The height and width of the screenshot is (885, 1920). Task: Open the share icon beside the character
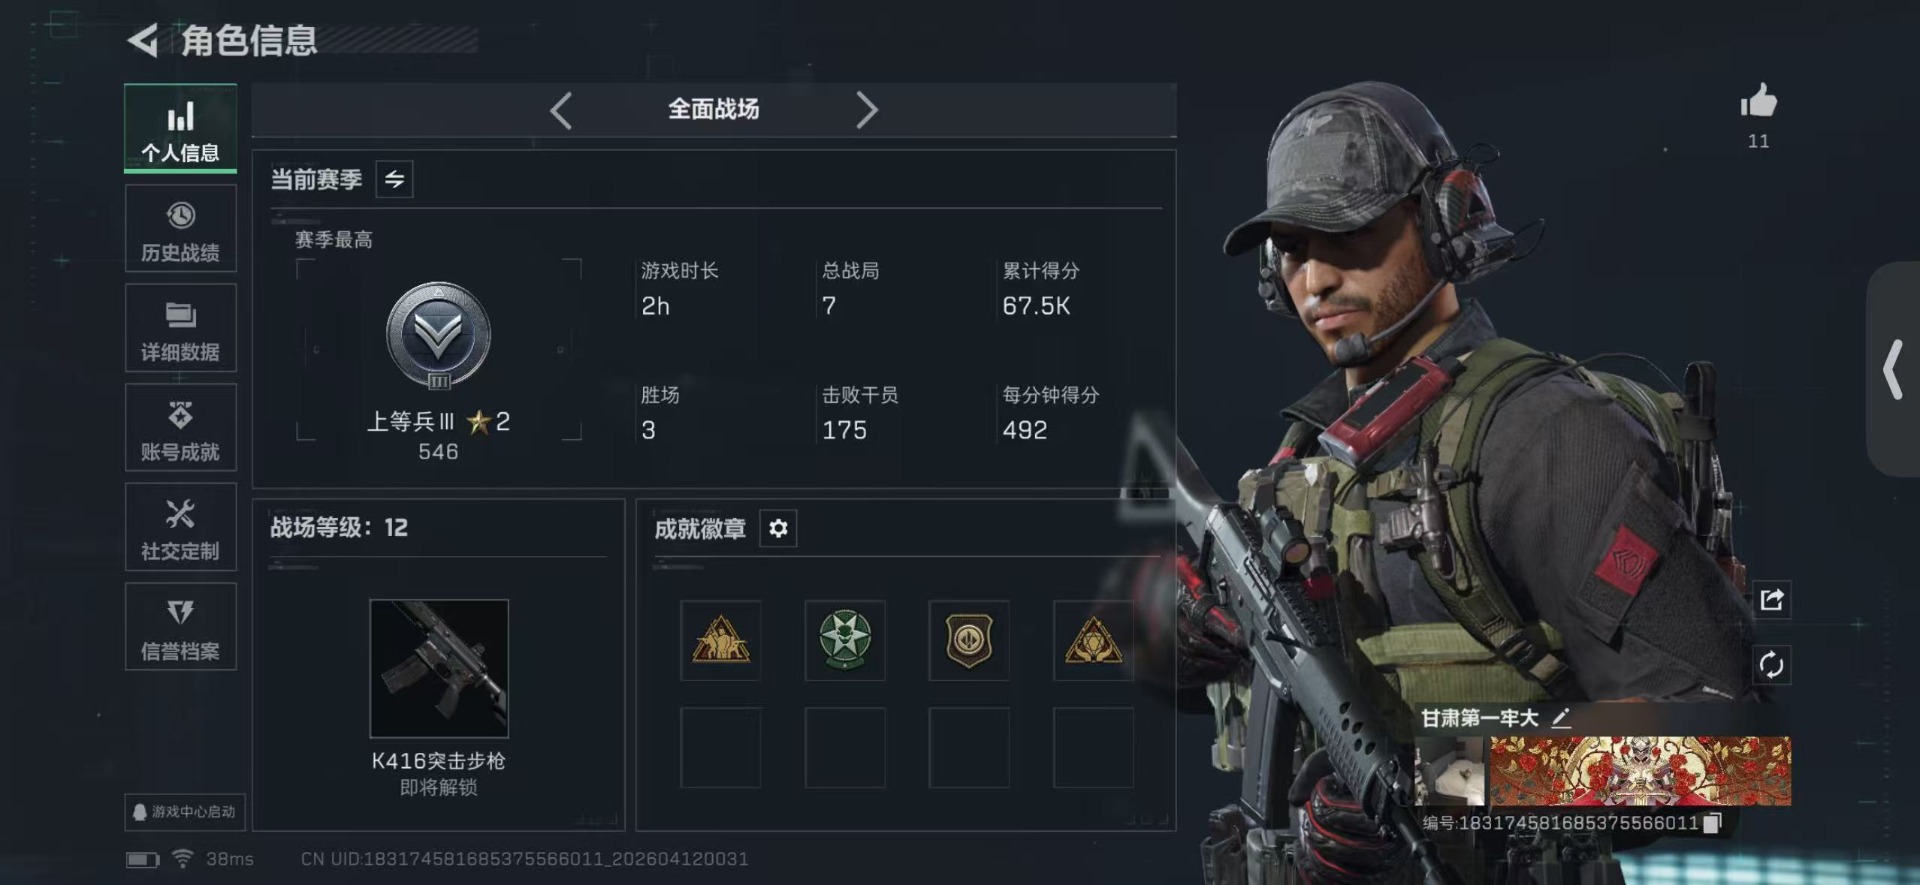coord(1771,600)
